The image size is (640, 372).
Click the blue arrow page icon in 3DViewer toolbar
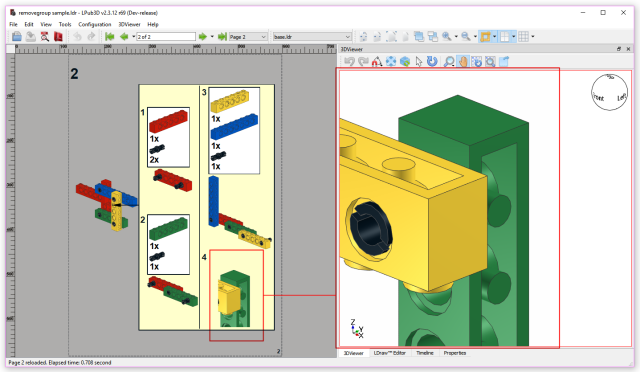[504, 62]
